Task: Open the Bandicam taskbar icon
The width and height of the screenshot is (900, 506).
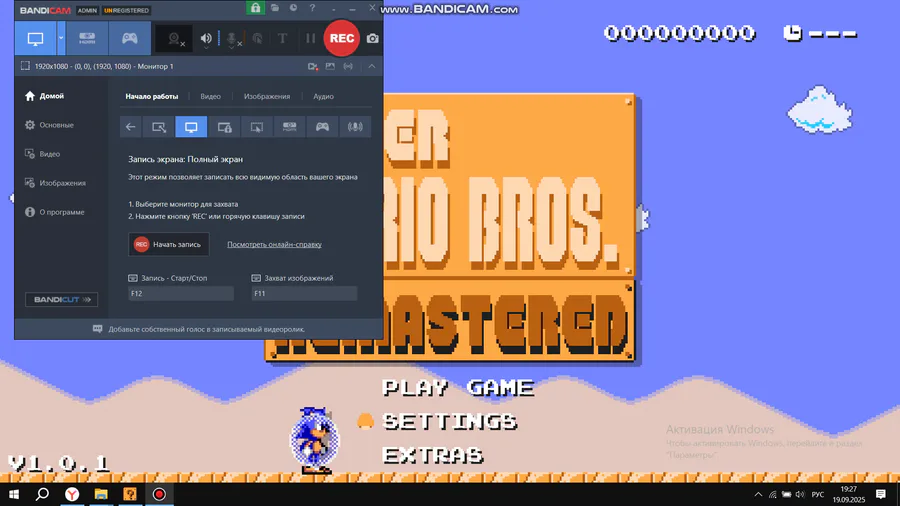Action: 159,495
